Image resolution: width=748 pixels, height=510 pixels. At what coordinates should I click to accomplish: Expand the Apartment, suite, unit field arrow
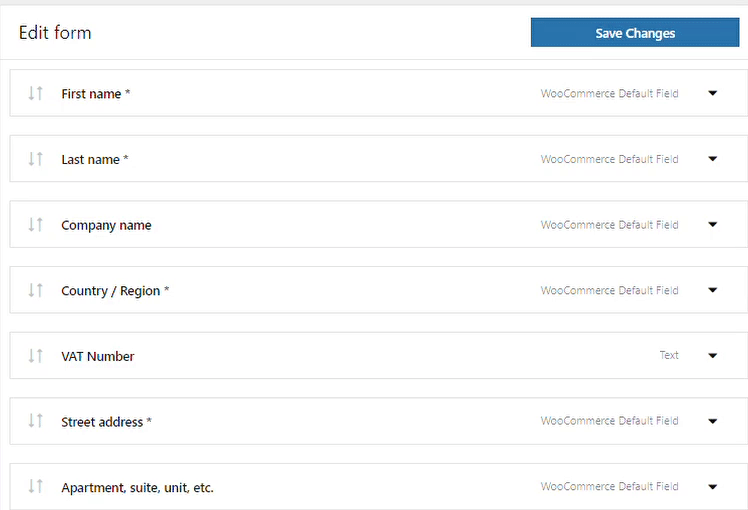[712, 487]
